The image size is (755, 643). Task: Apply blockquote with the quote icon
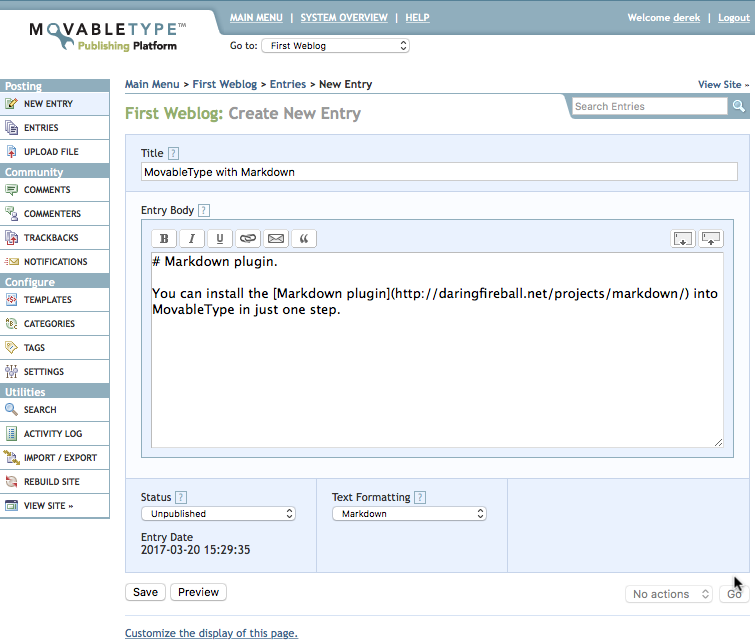click(x=304, y=238)
